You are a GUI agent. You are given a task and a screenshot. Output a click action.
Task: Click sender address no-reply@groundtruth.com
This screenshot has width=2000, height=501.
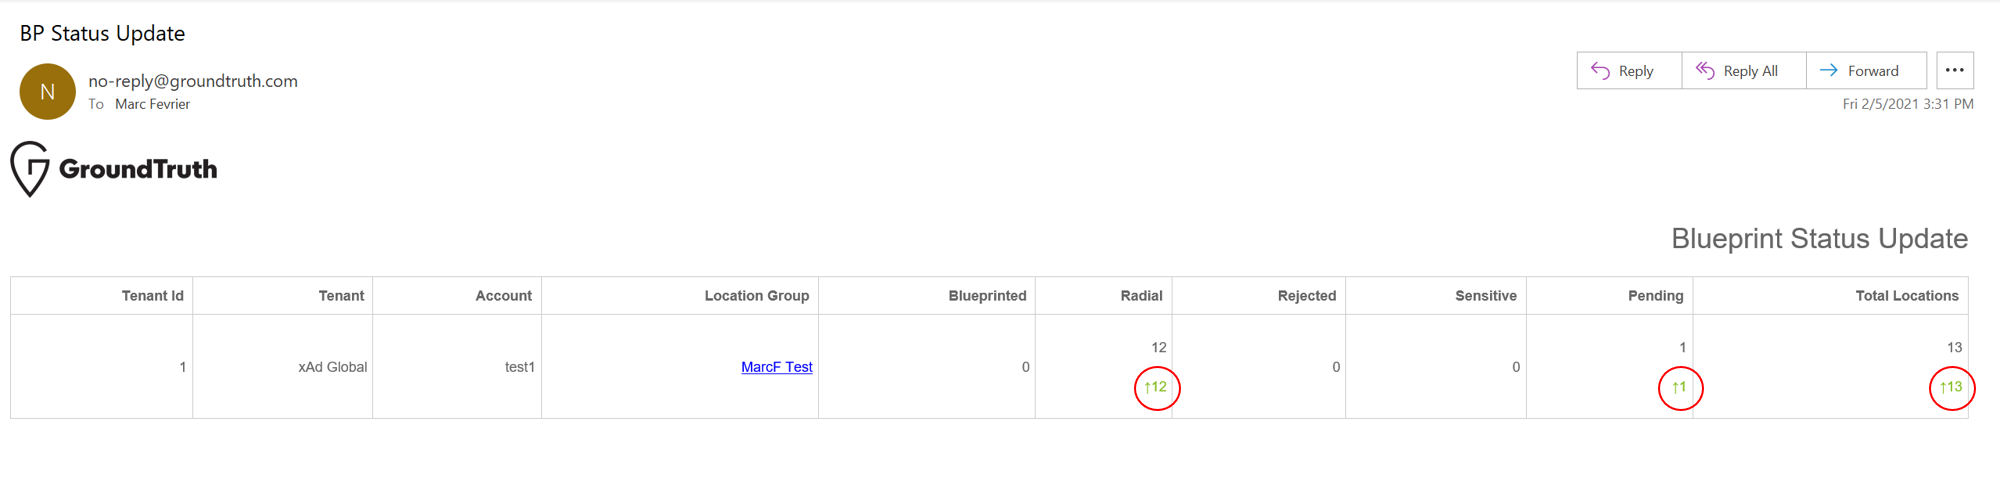point(193,81)
